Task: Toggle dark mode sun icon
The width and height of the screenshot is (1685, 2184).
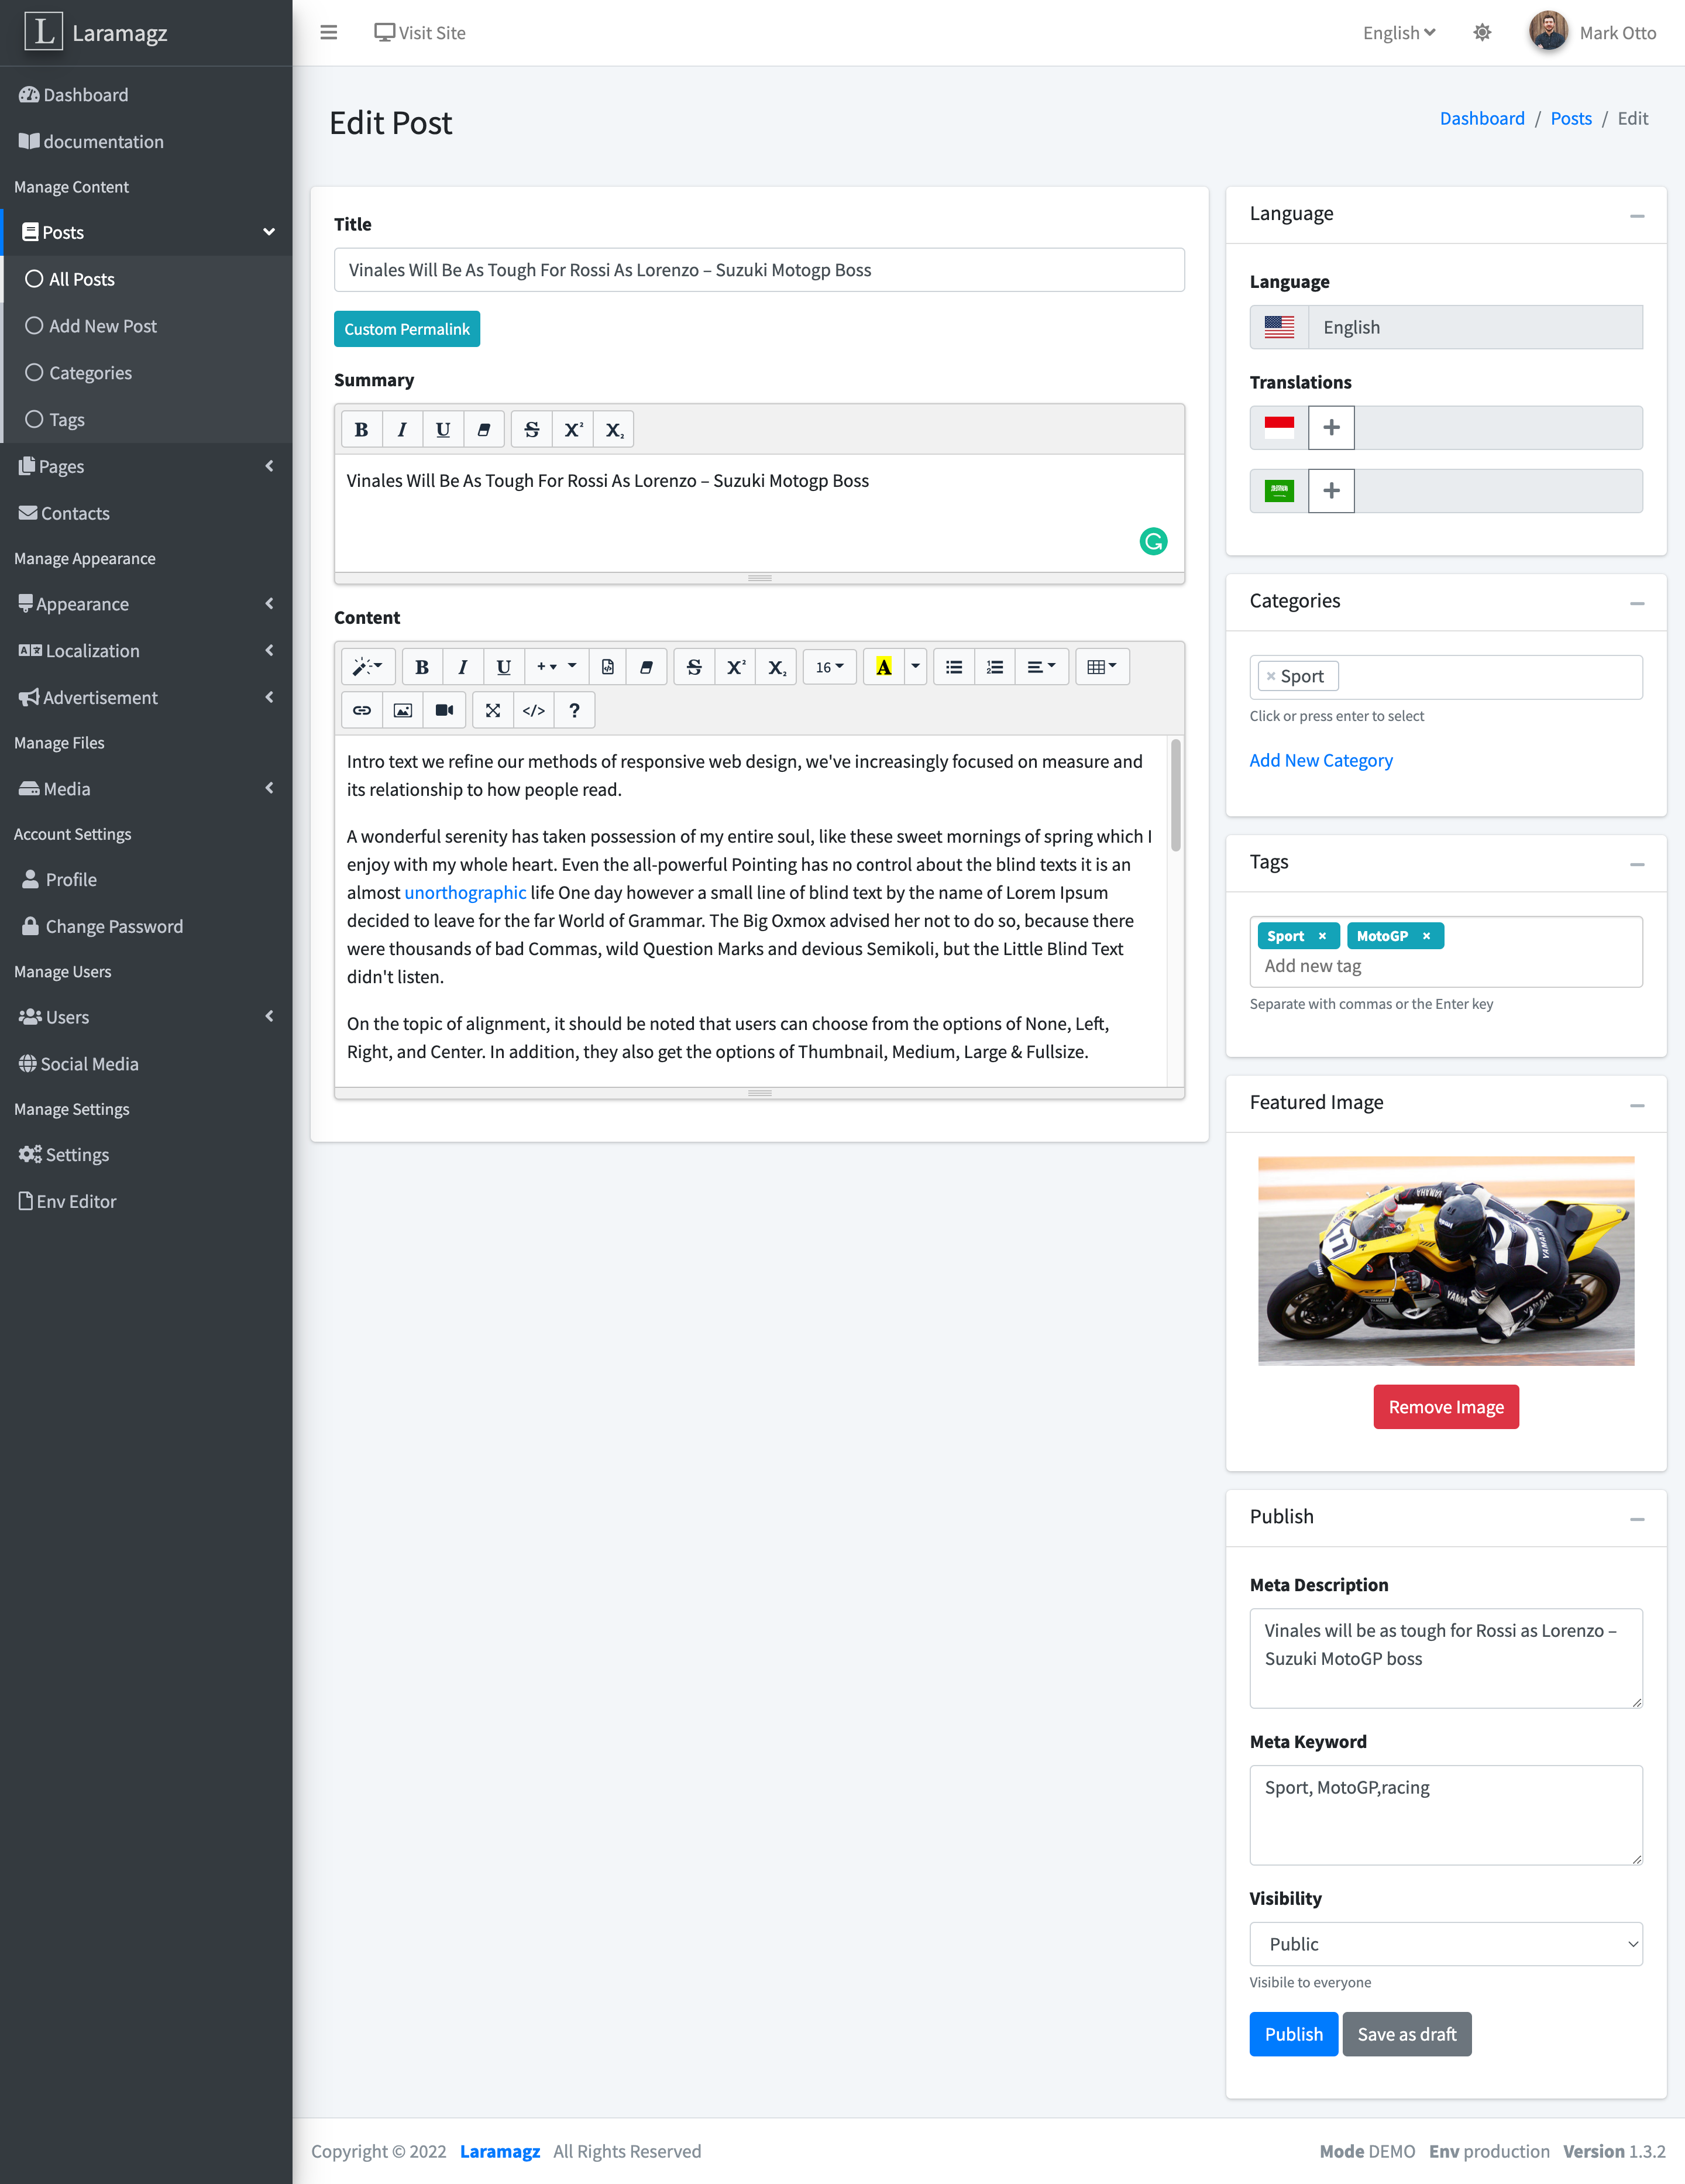Action: pyautogui.click(x=1482, y=33)
